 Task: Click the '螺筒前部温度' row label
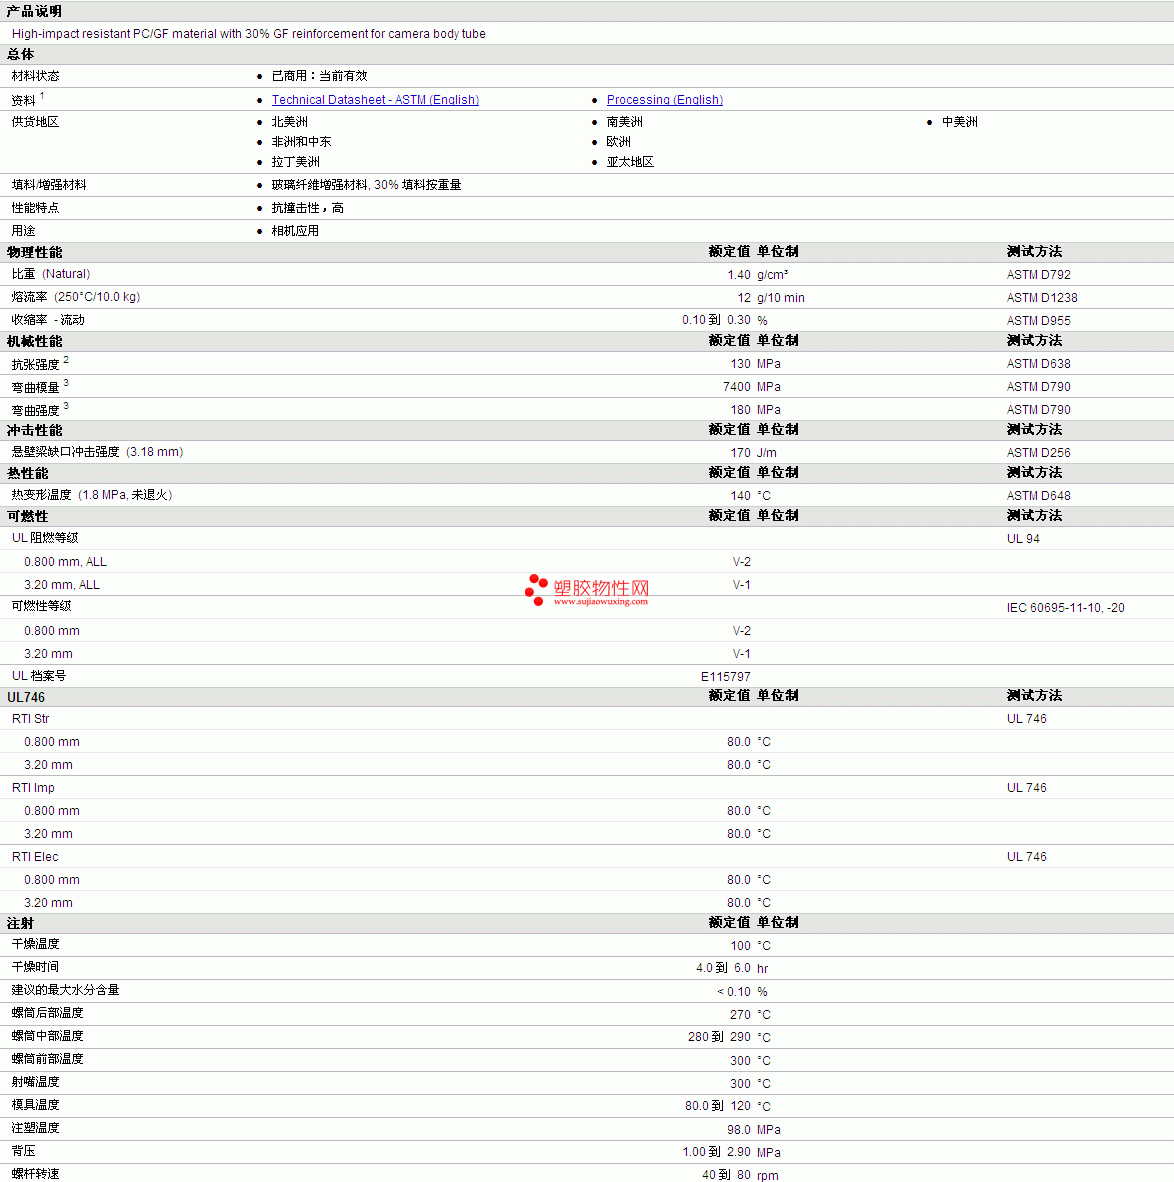coord(48,1060)
